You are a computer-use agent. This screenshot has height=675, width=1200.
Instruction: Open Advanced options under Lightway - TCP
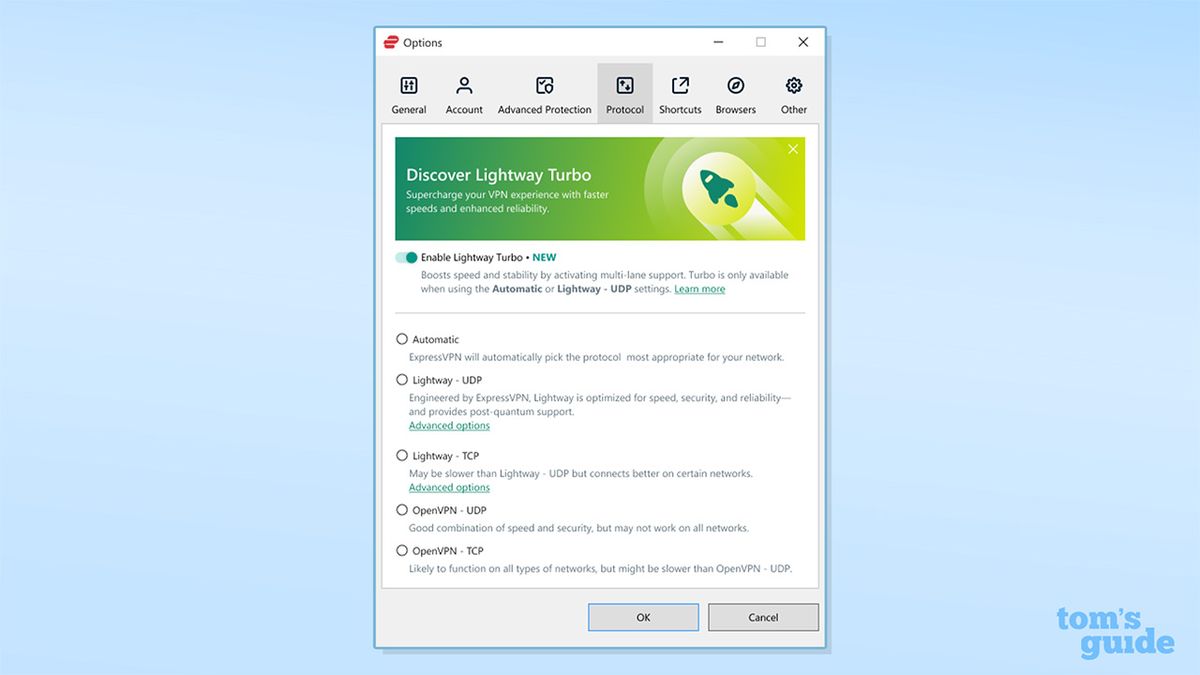[449, 488]
